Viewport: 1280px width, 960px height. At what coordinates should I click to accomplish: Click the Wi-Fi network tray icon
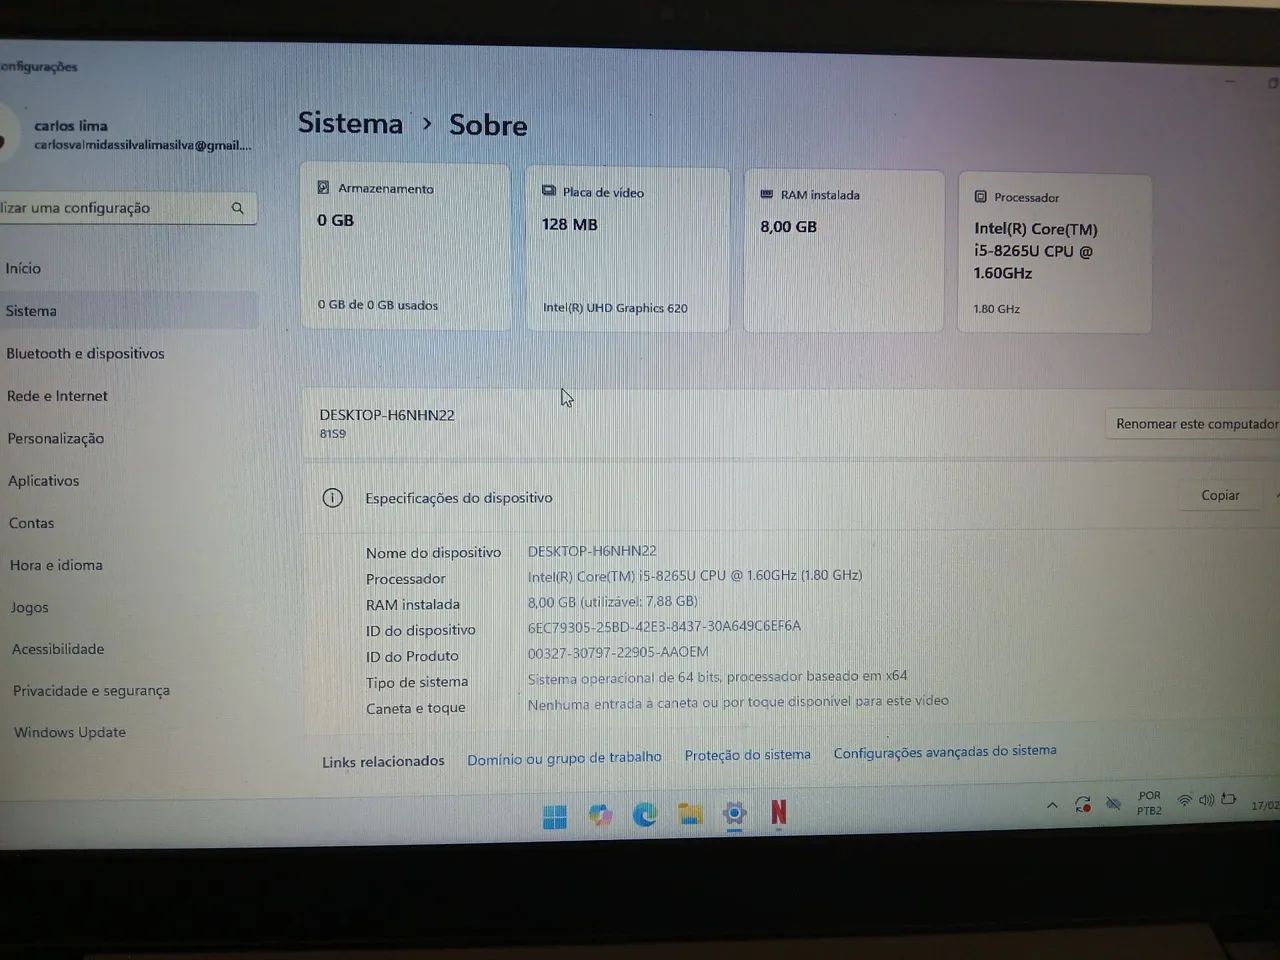click(x=1185, y=800)
